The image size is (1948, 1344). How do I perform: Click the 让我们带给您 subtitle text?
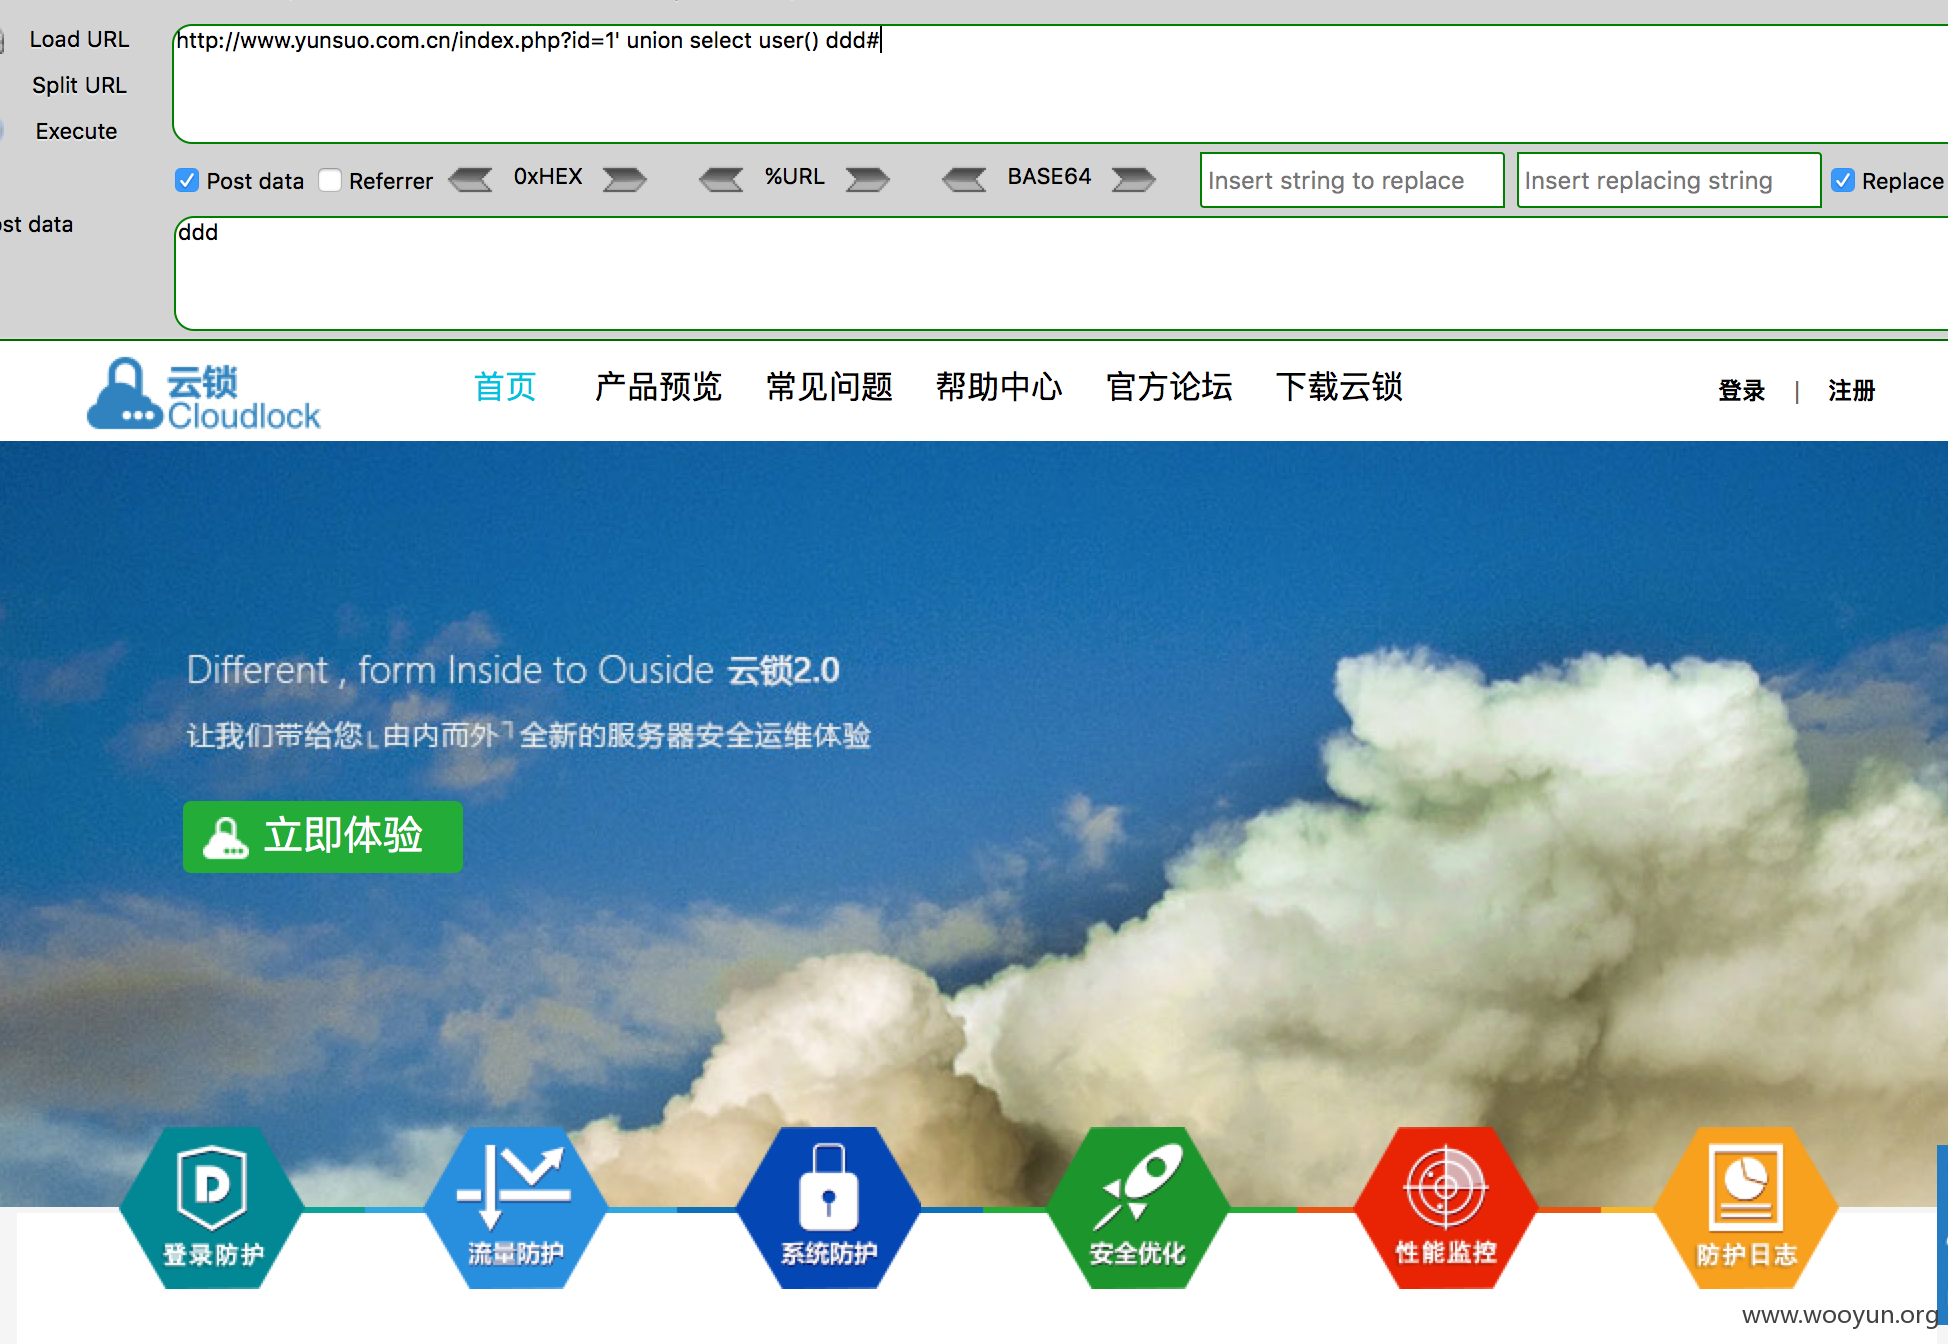(528, 736)
